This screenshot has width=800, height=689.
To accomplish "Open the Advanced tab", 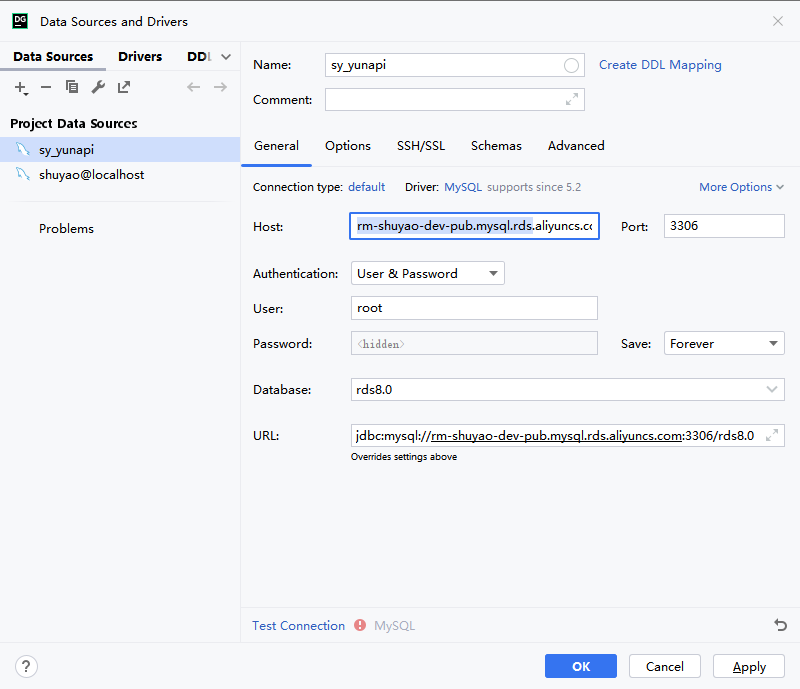I will pyautogui.click(x=576, y=146).
